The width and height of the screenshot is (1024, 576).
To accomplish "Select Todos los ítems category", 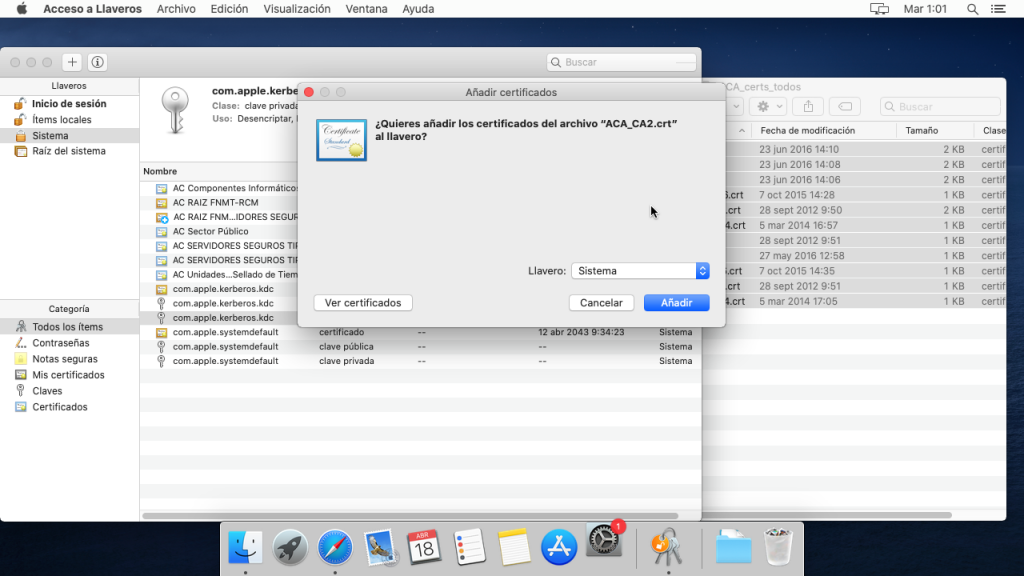I will click(x=67, y=327).
